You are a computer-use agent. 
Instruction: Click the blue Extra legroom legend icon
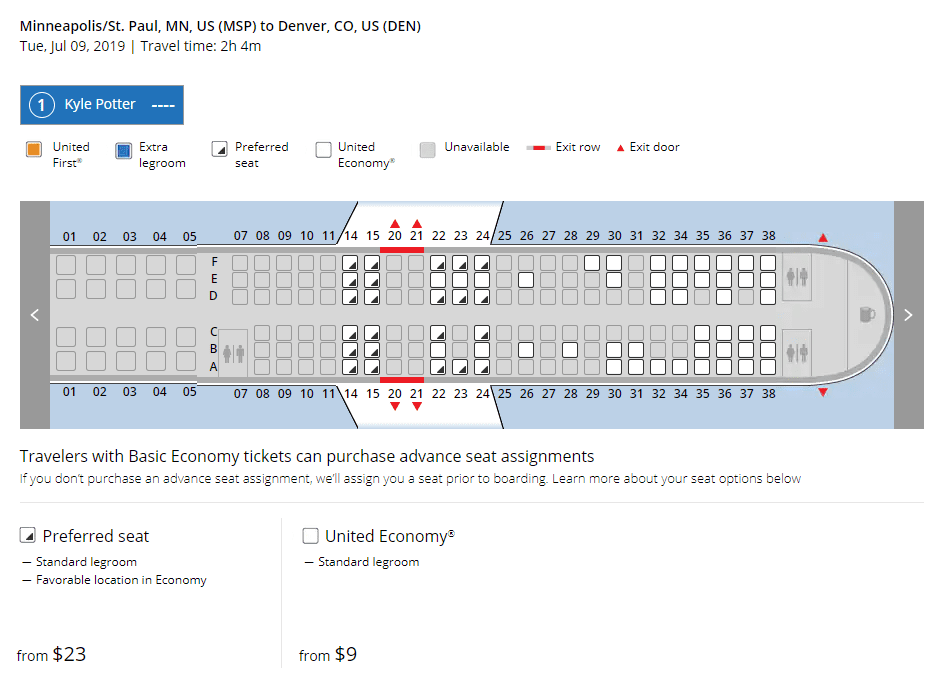(124, 147)
